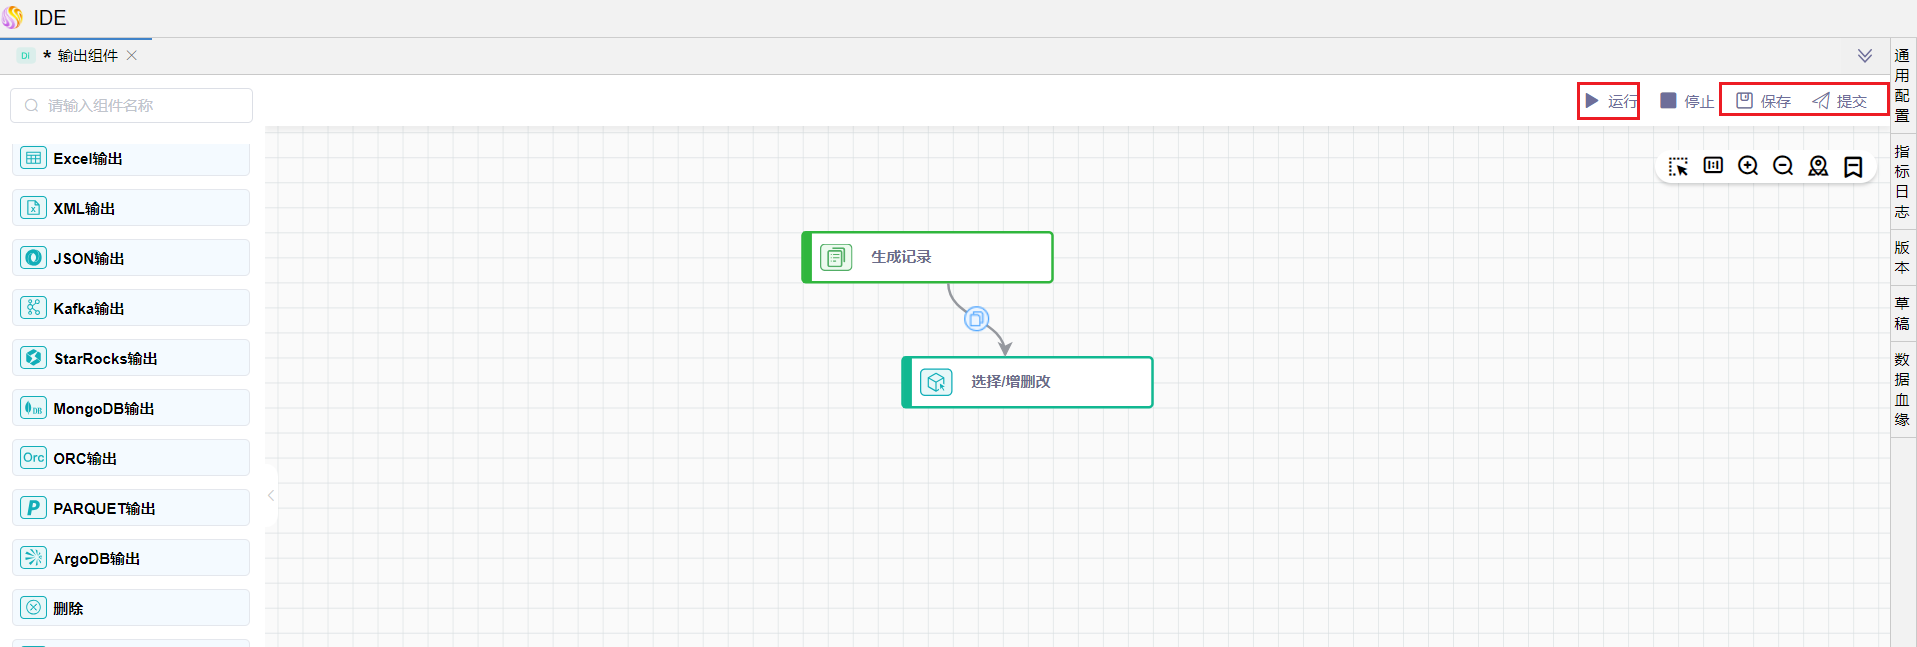Click the 运行 run button

point(1610,101)
